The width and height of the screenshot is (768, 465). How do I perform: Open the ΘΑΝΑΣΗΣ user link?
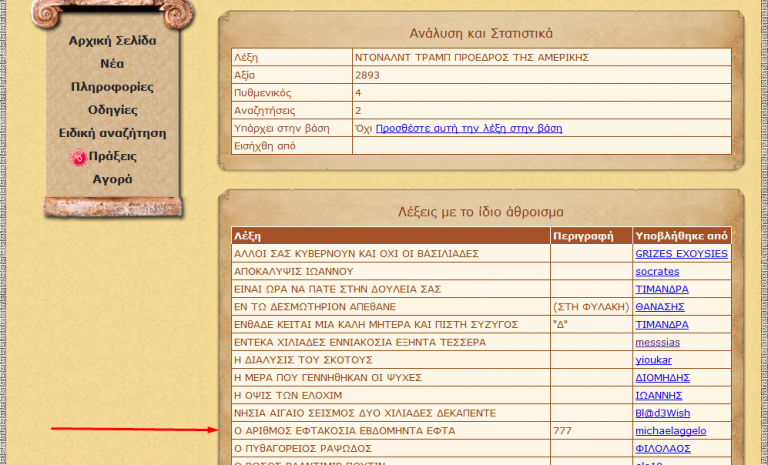[661, 307]
